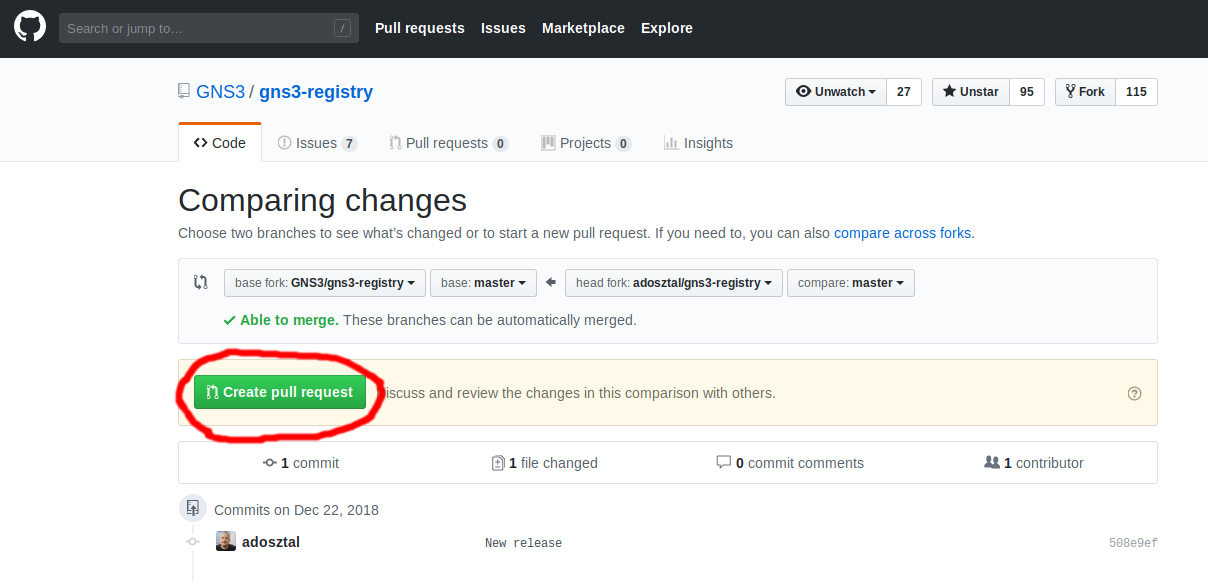Open the compare: master branch dropdown
Viewport: 1208px width, 588px height.
pyautogui.click(x=850, y=283)
